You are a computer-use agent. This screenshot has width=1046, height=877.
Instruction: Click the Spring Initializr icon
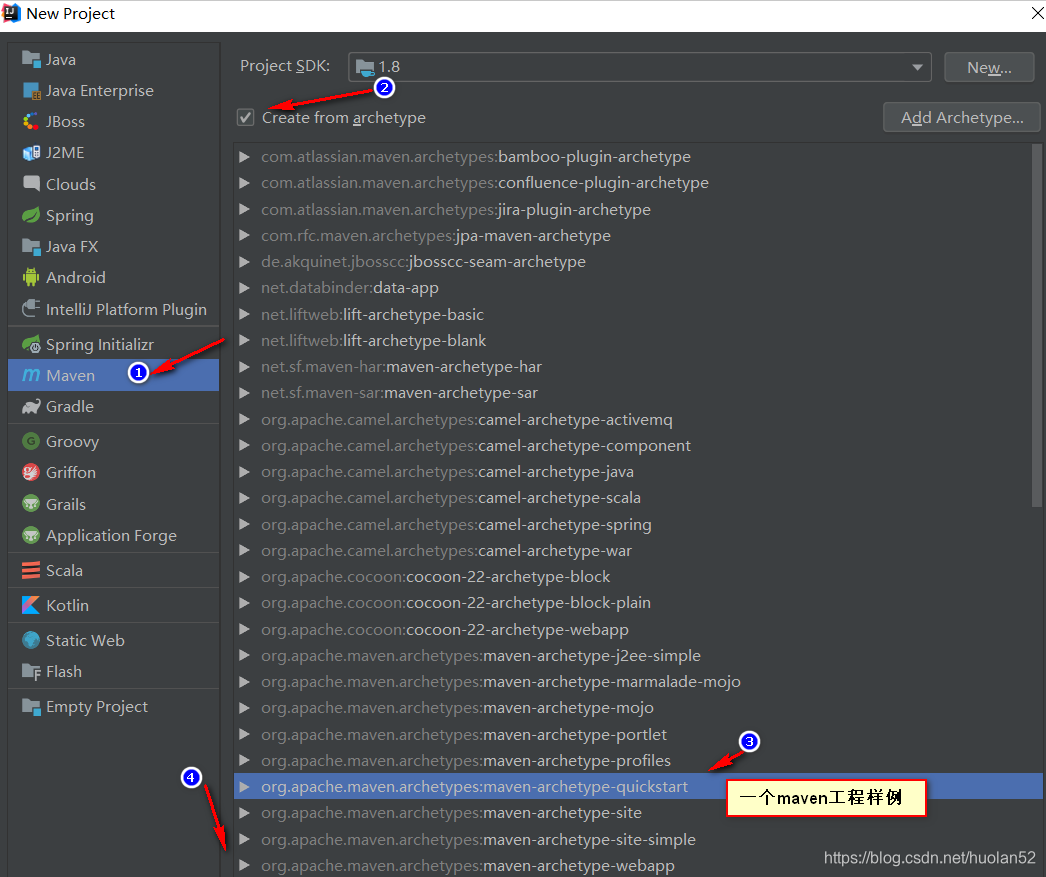(x=31, y=344)
